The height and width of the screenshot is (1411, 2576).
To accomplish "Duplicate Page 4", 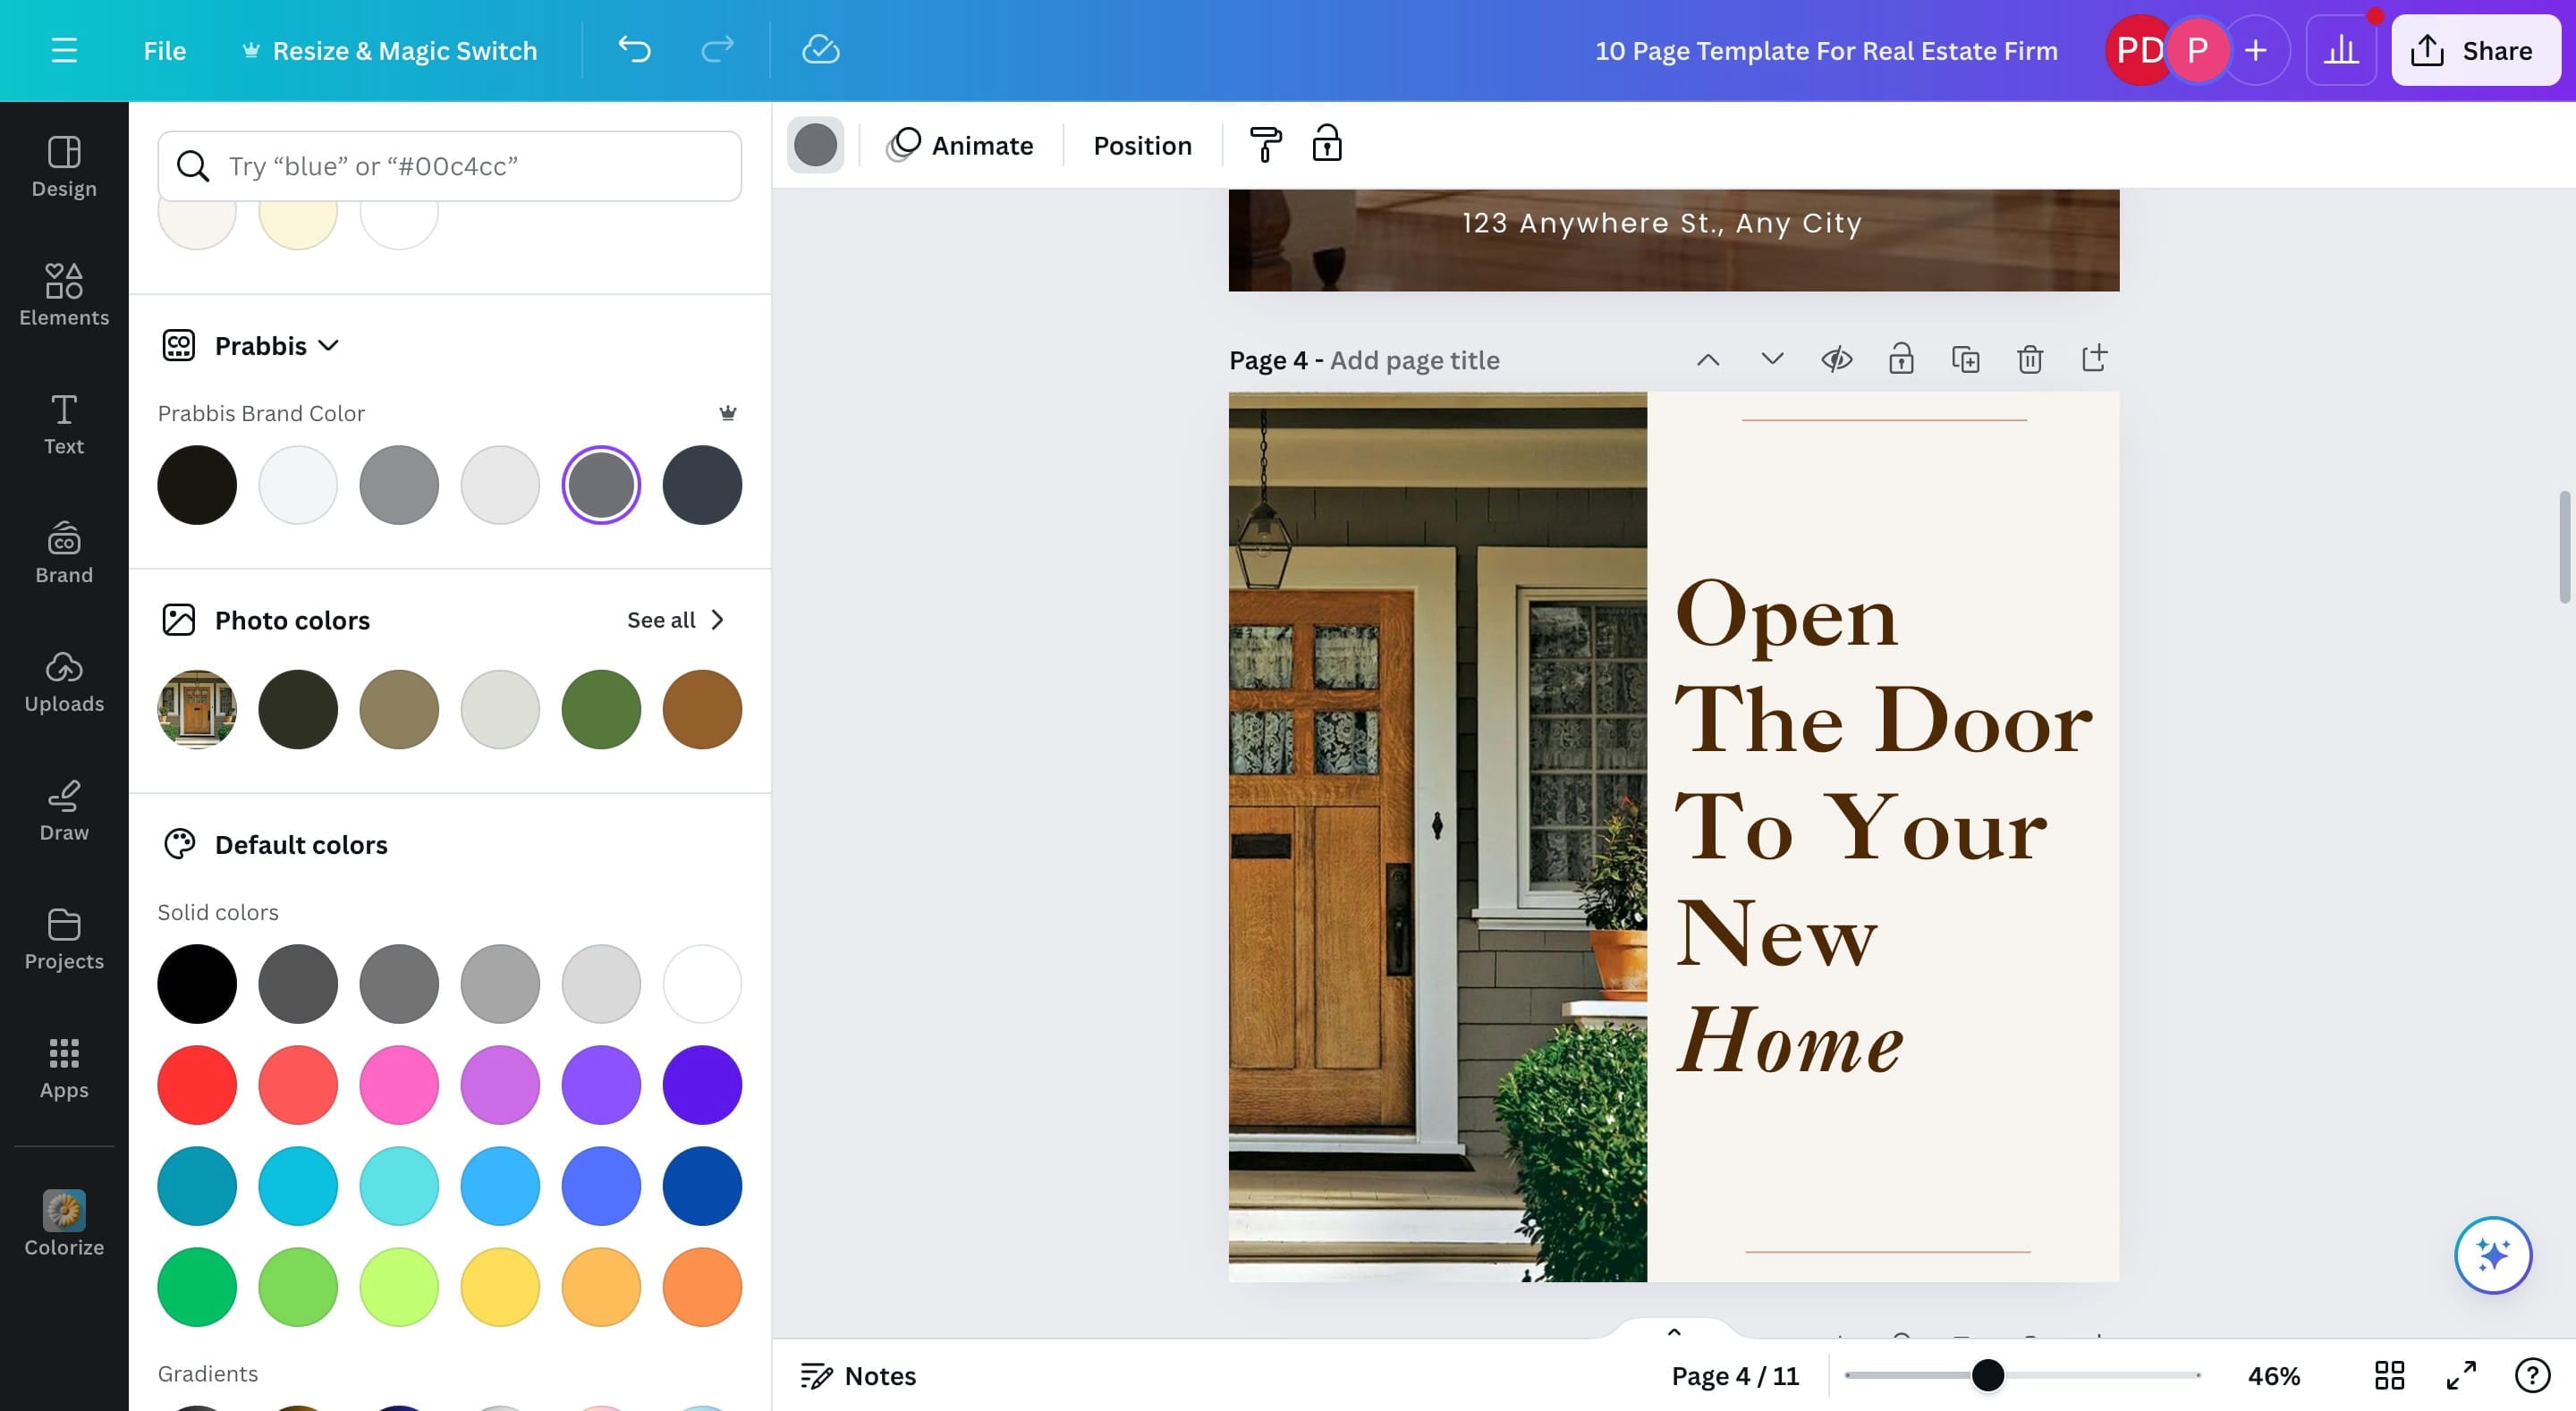I will (x=1965, y=359).
